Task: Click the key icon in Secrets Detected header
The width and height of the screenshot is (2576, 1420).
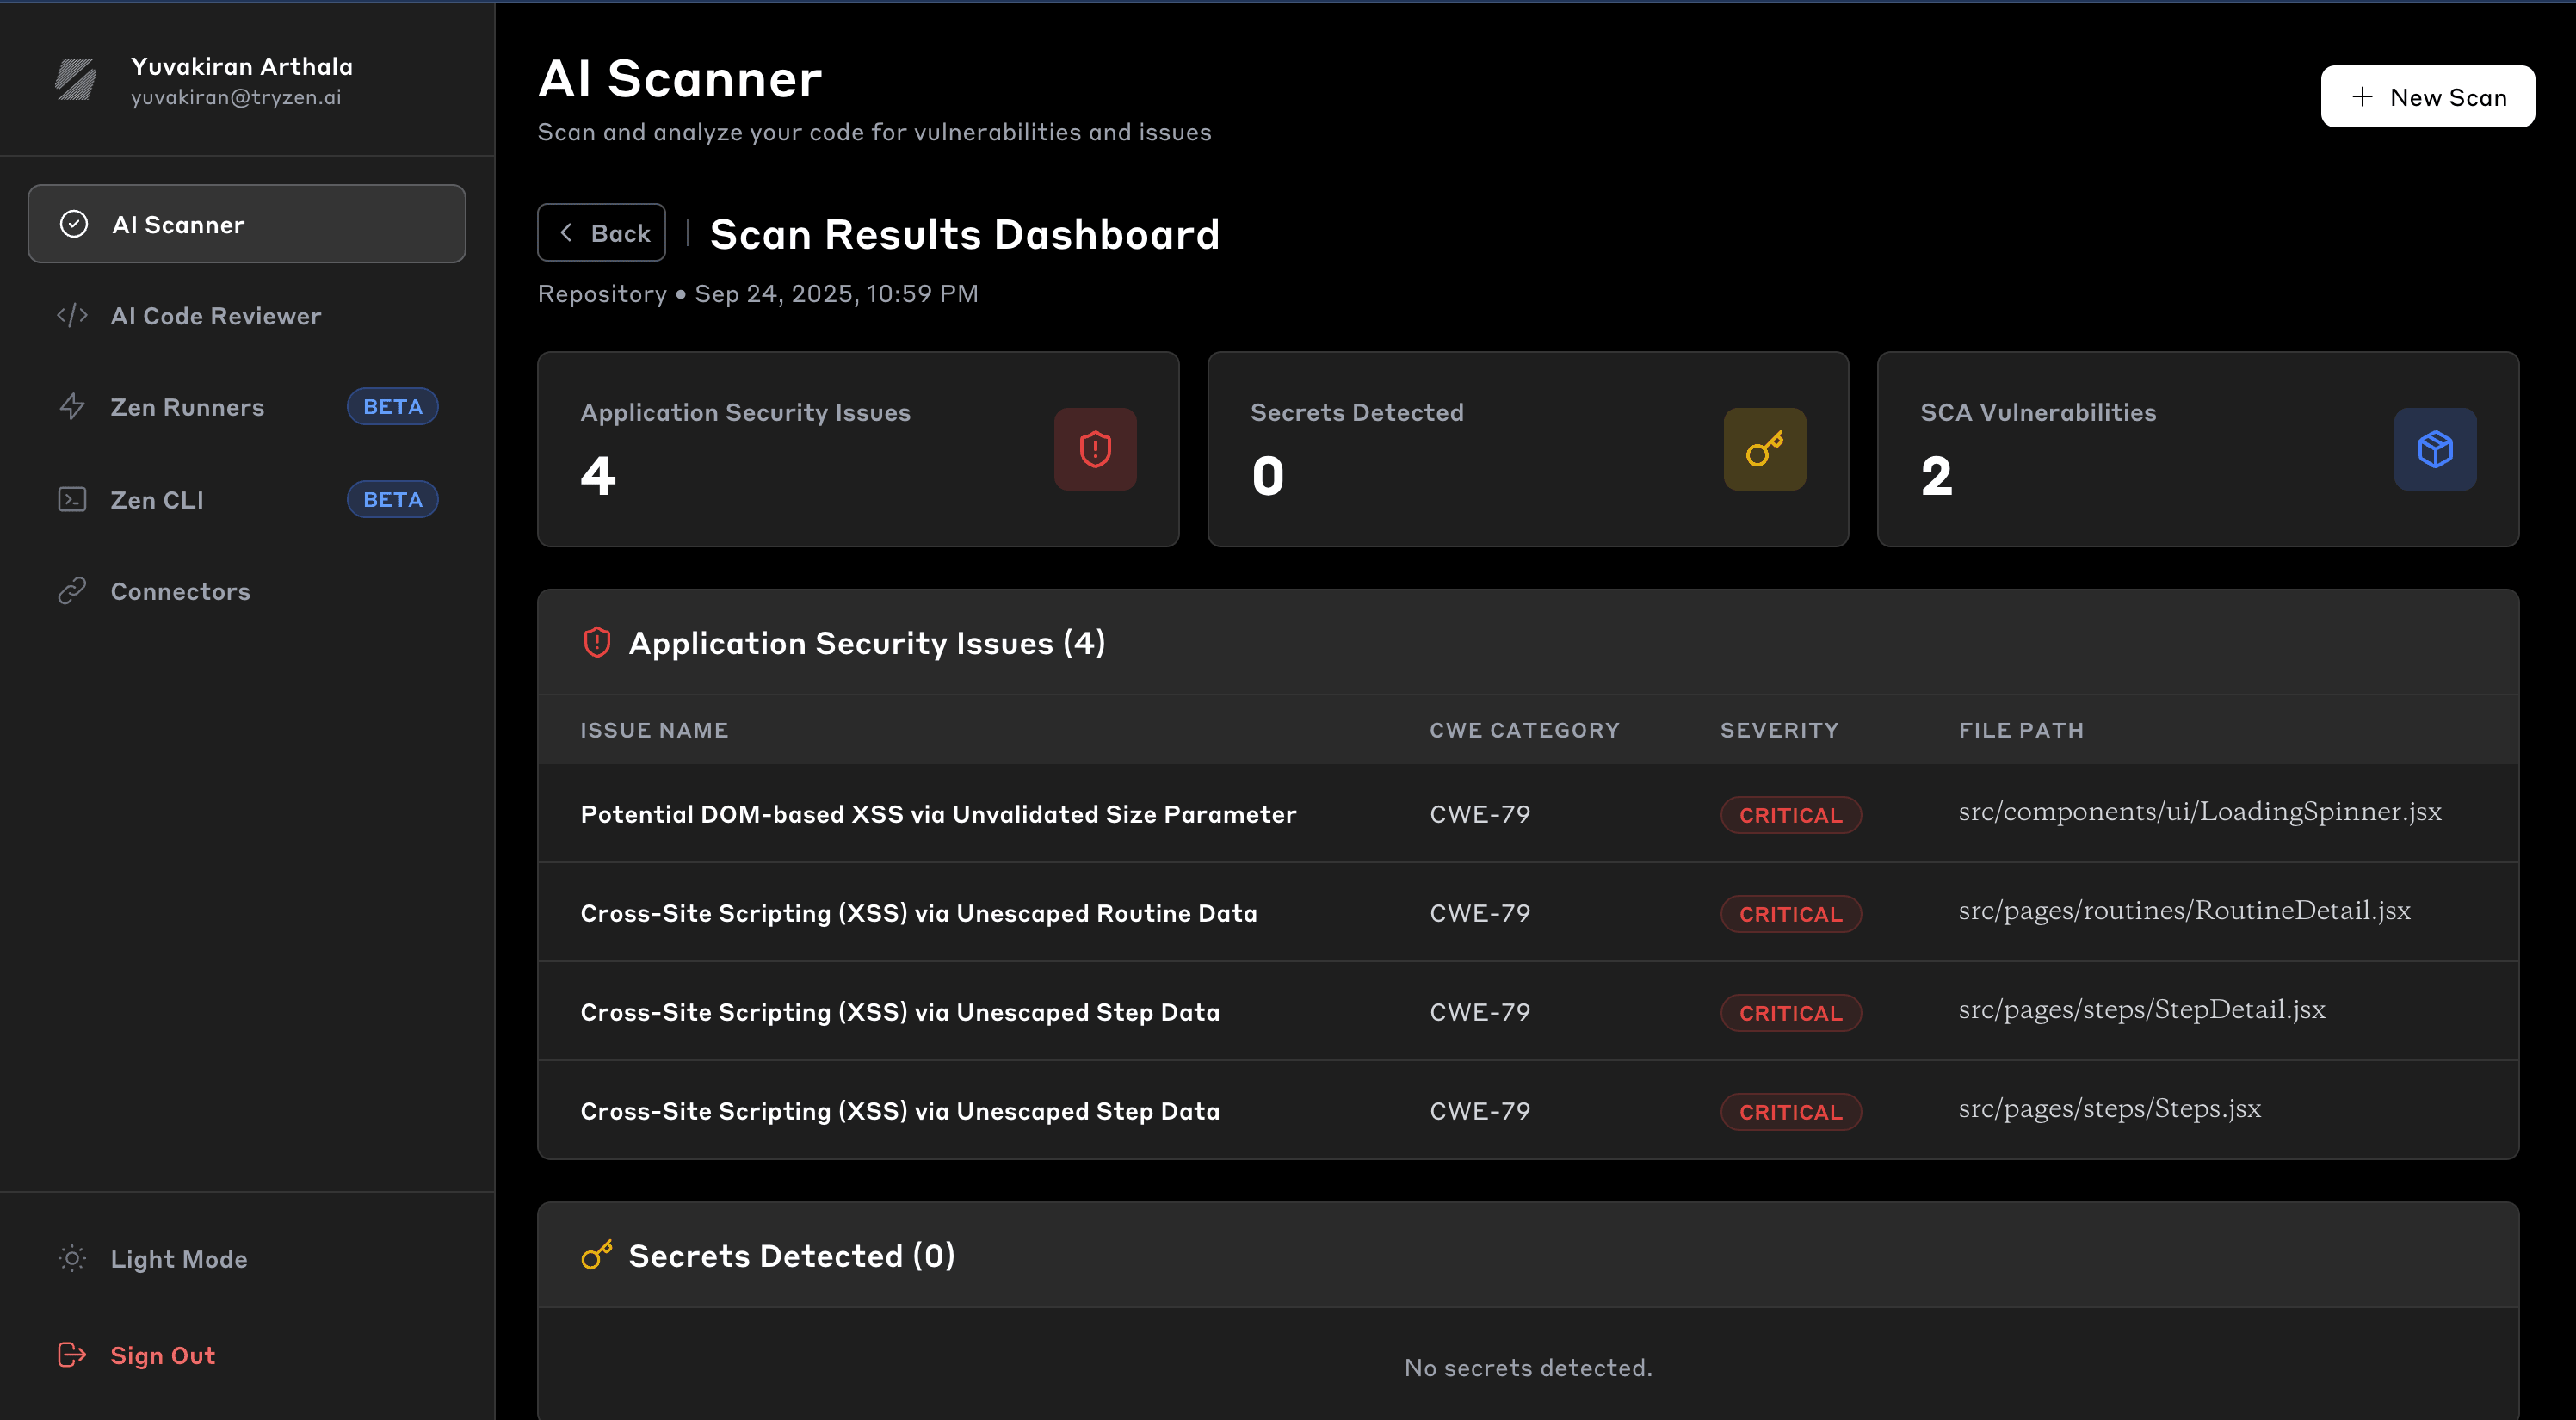Action: coord(597,1255)
